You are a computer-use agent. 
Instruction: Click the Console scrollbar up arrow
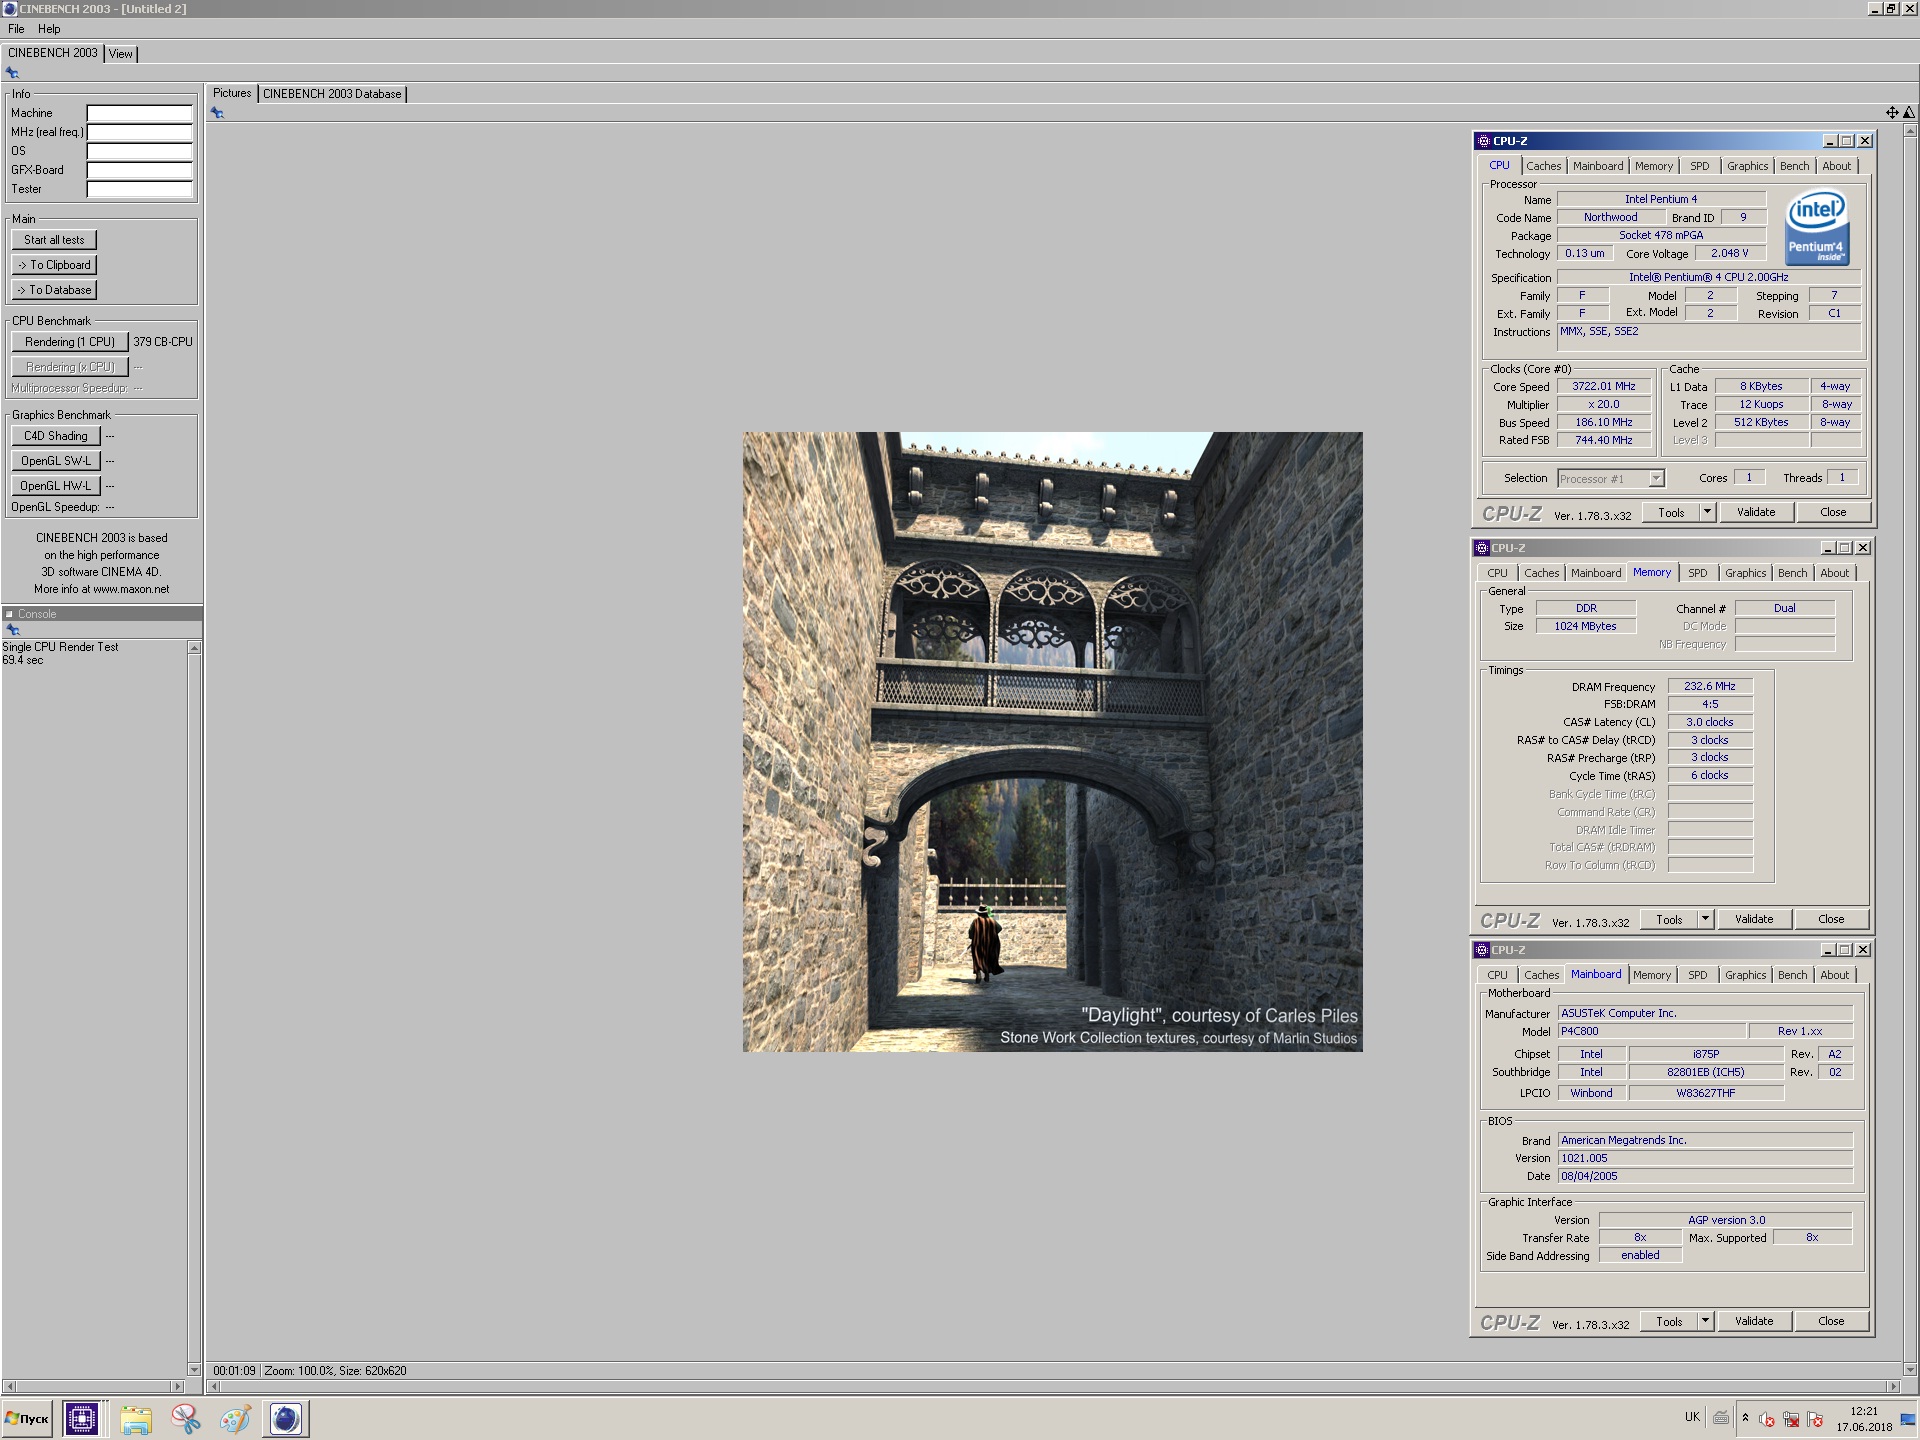coord(194,648)
